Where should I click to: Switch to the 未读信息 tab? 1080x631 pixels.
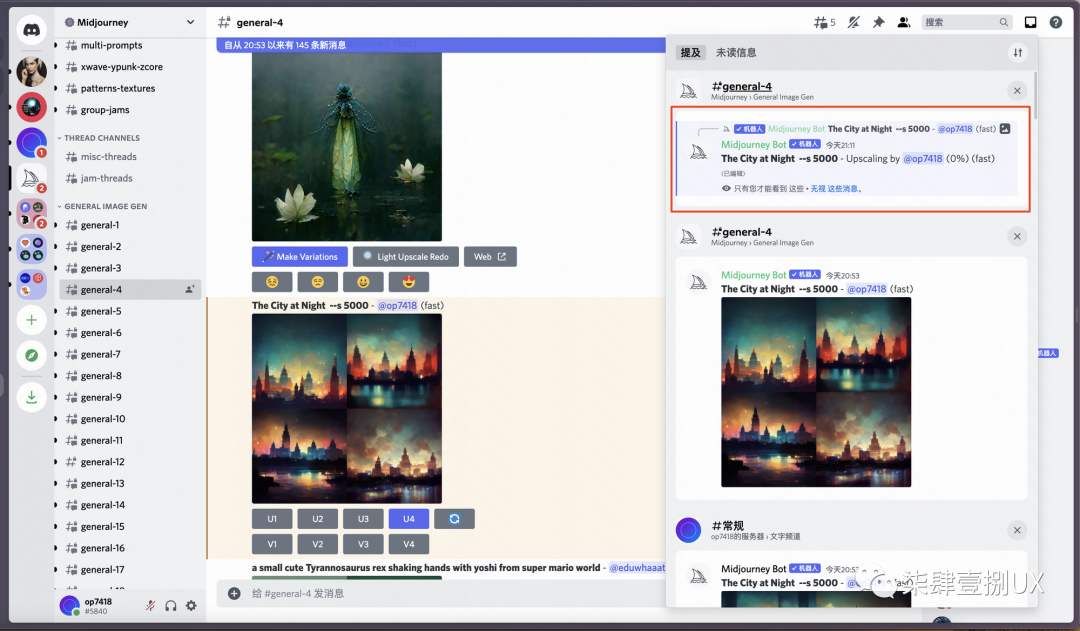pyautogui.click(x=736, y=52)
